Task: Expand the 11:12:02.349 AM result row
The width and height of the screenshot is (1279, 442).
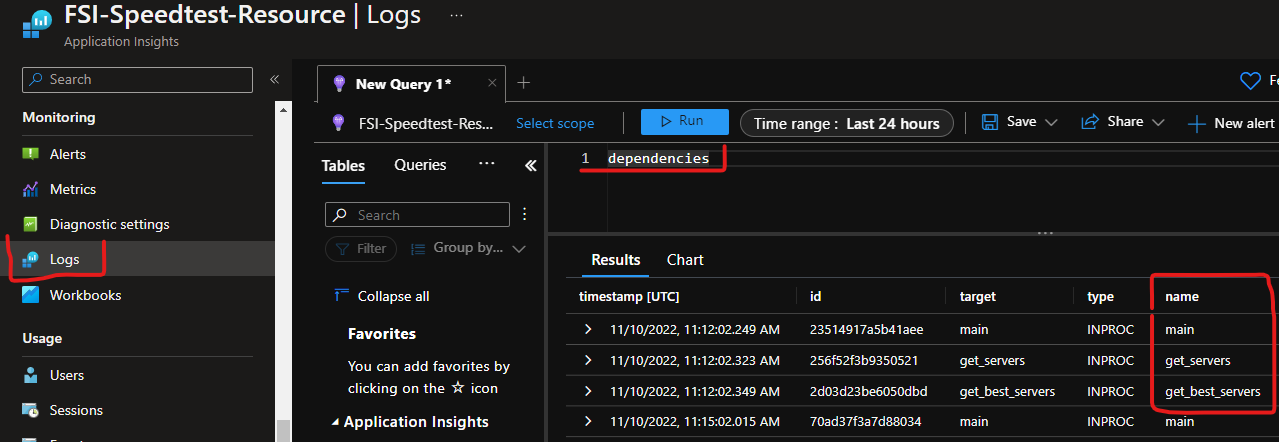Action: pos(588,391)
